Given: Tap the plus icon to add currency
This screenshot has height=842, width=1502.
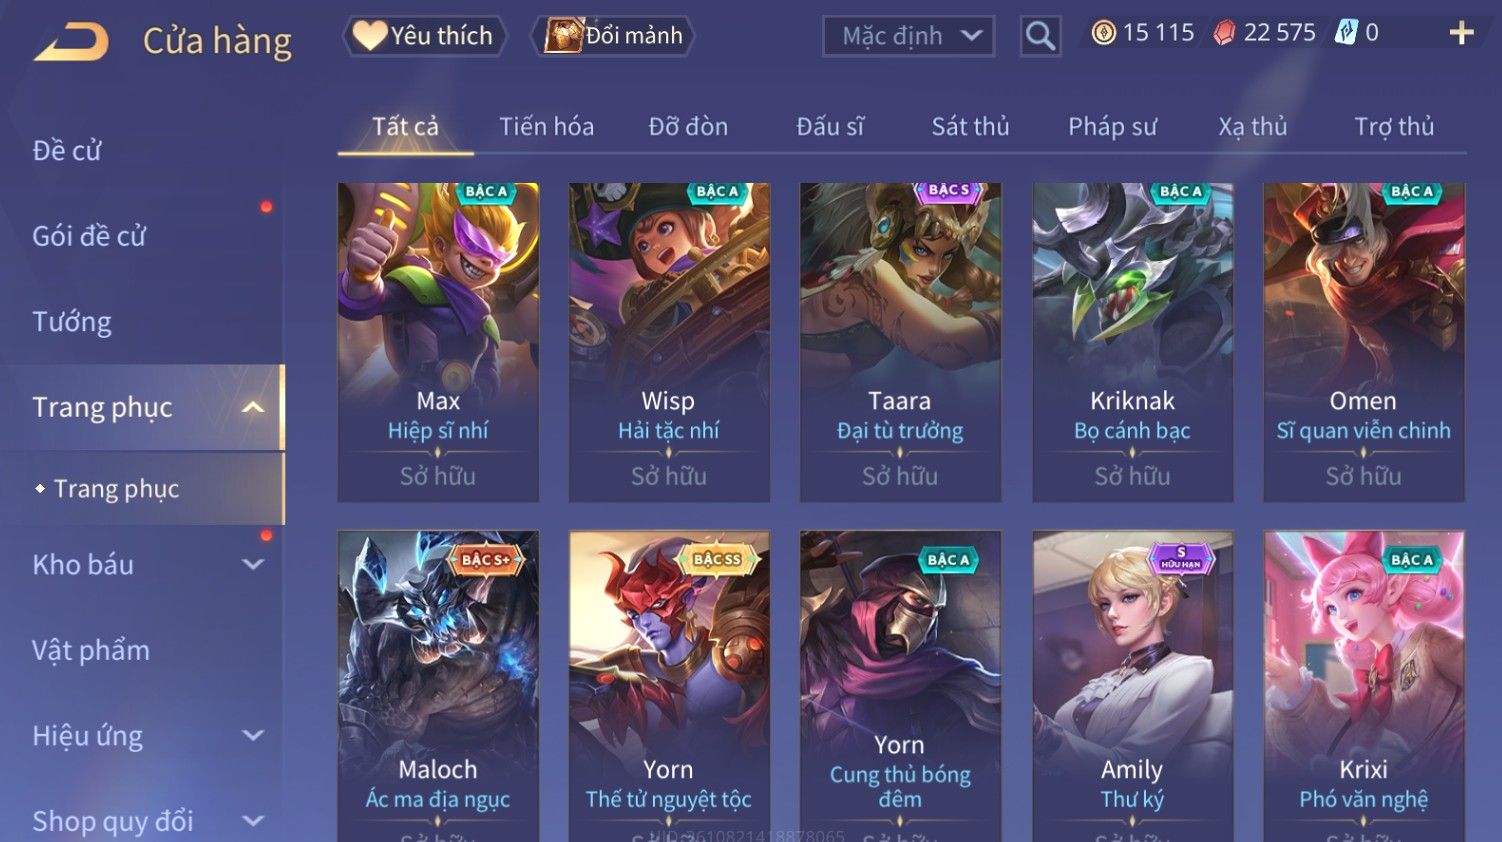Looking at the screenshot, I should (1461, 33).
